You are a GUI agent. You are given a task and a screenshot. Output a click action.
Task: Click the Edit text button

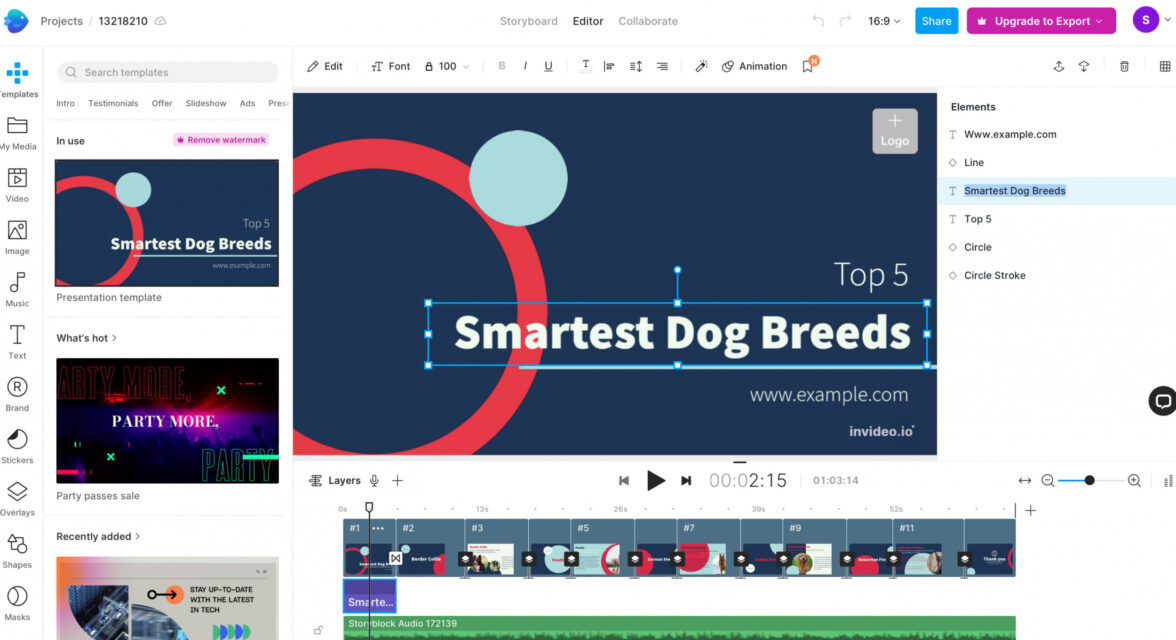click(325, 66)
